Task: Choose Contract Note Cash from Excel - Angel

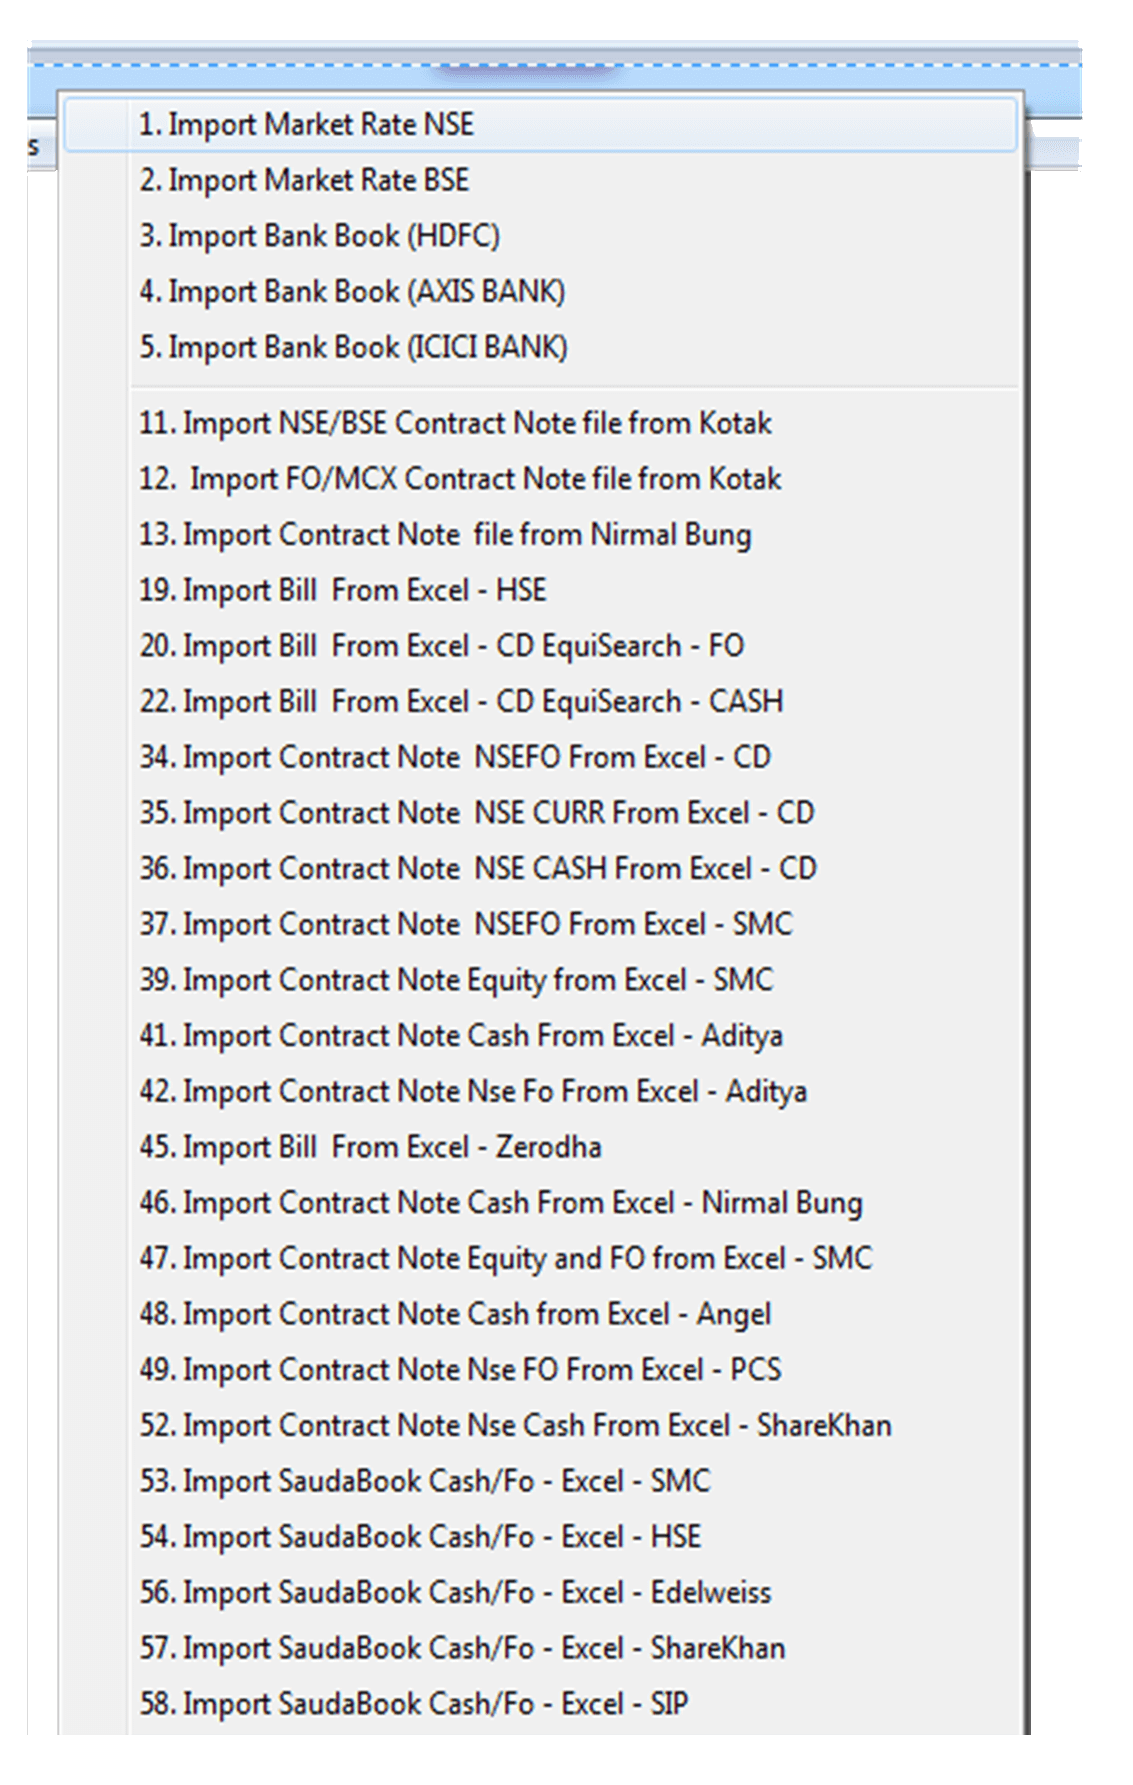Action: [x=541, y=1314]
